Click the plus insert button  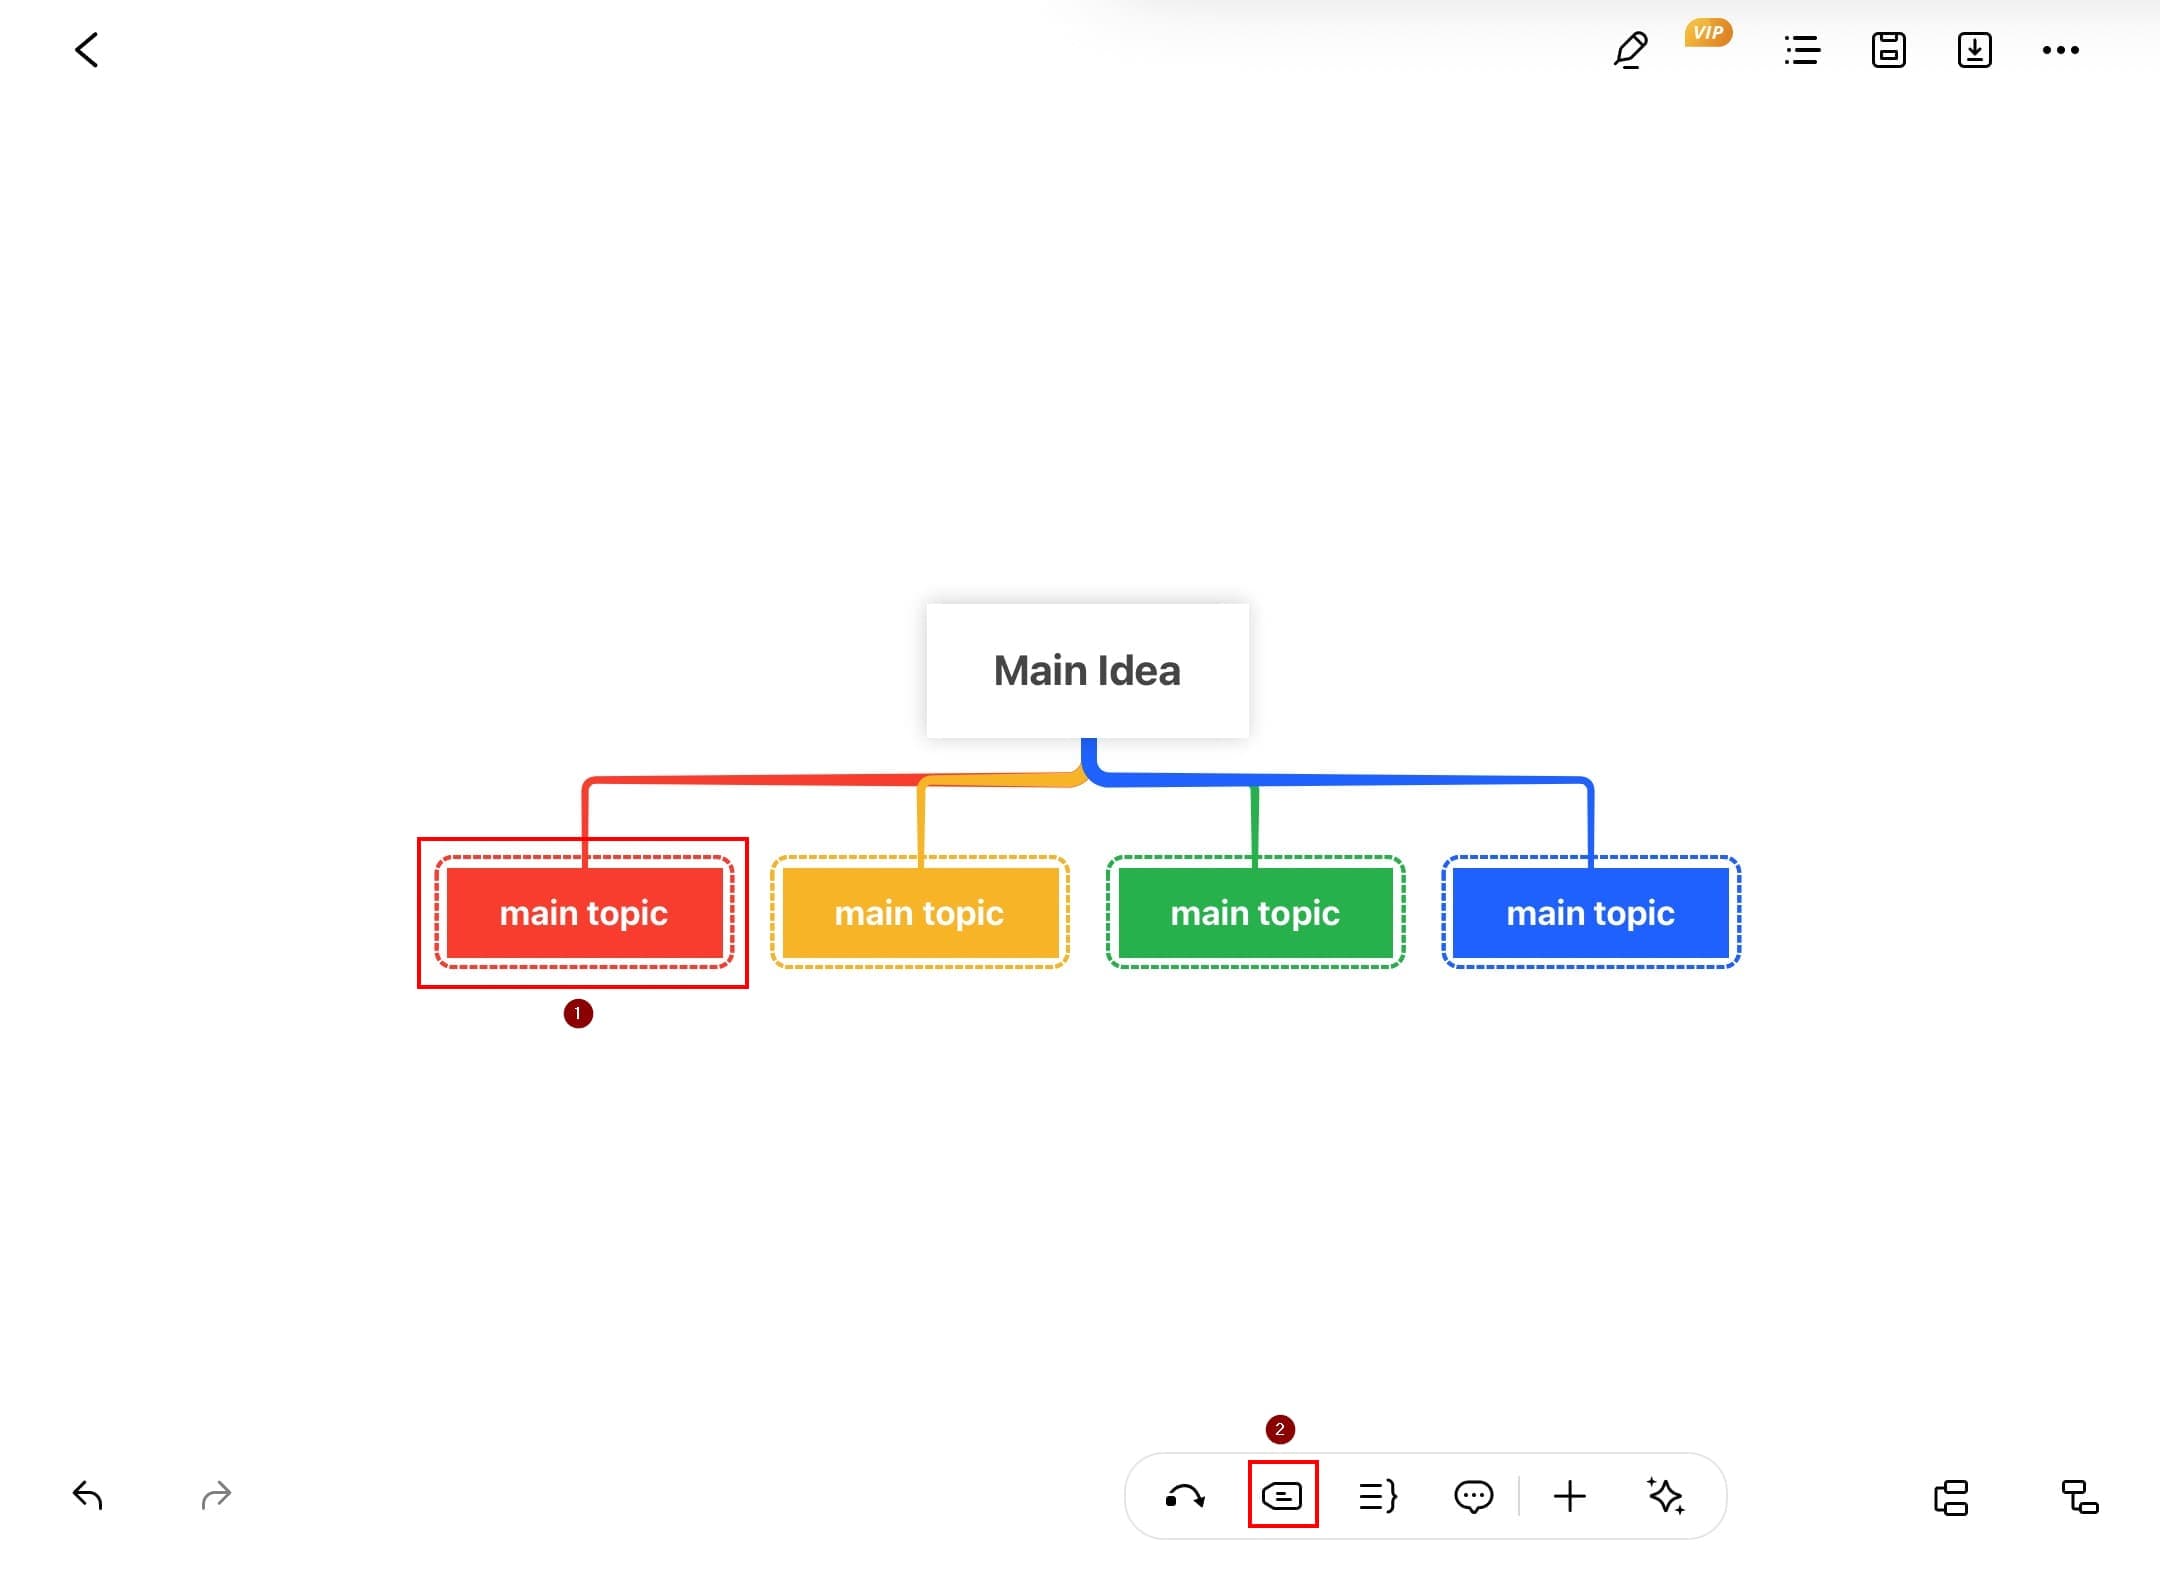click(1570, 1497)
